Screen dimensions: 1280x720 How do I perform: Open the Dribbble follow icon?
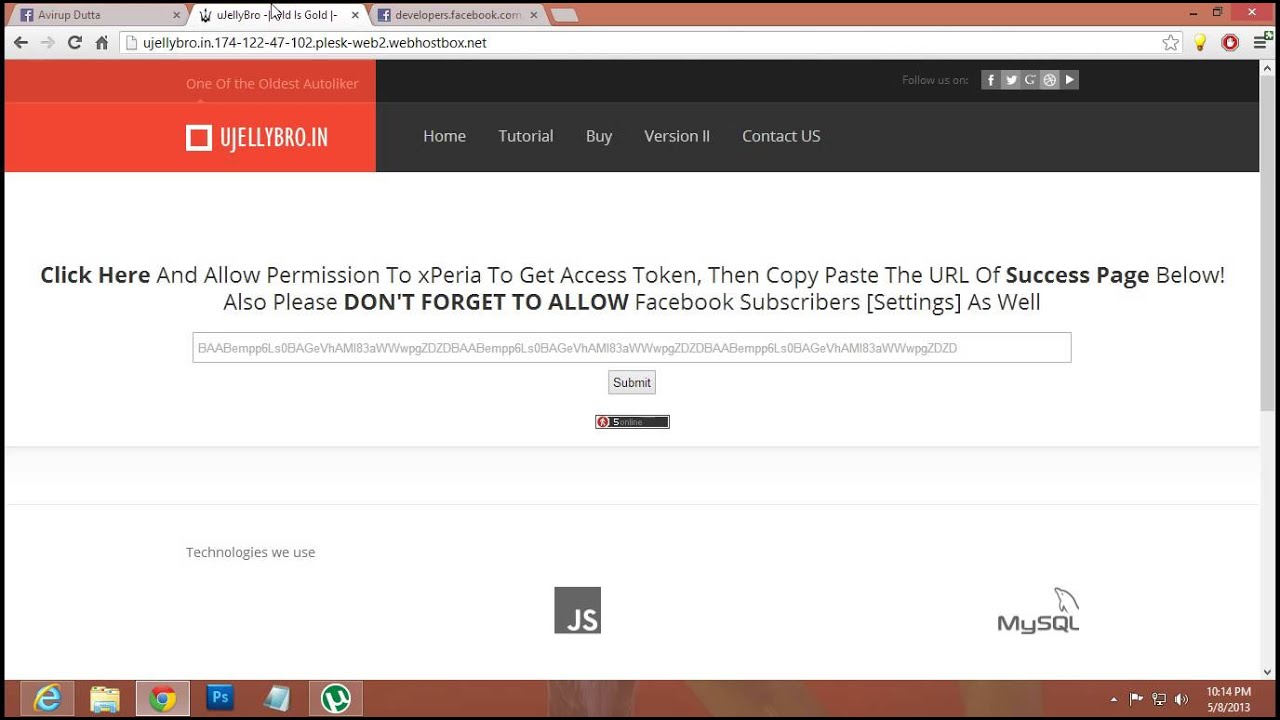click(1049, 80)
